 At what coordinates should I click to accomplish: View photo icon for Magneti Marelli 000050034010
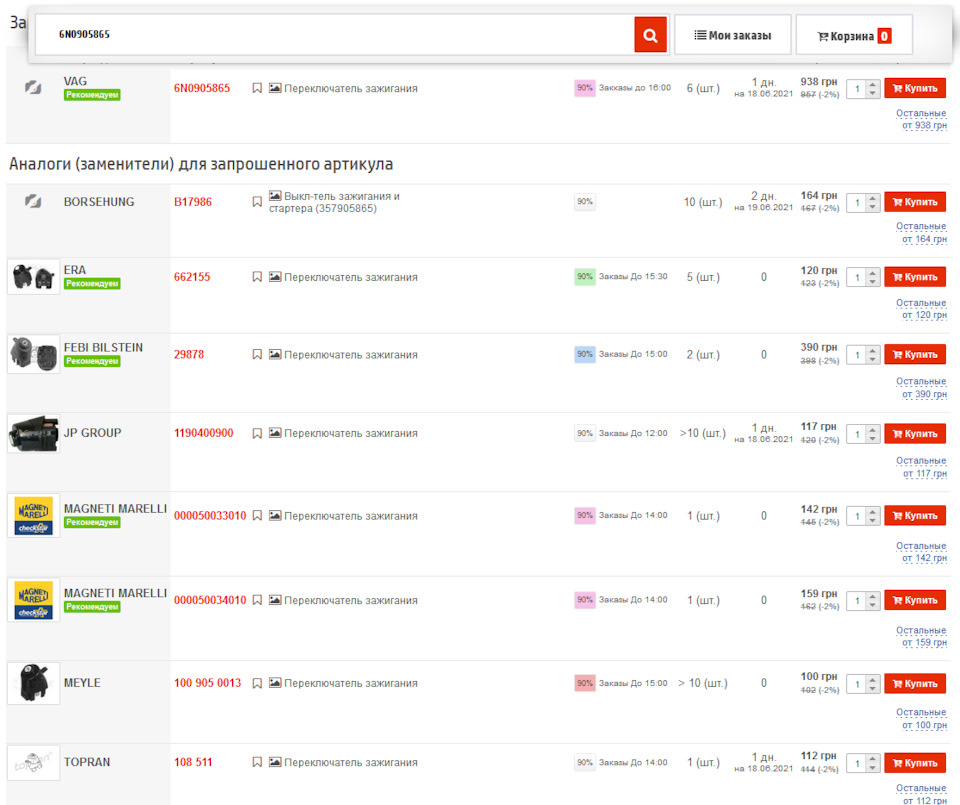[275, 600]
